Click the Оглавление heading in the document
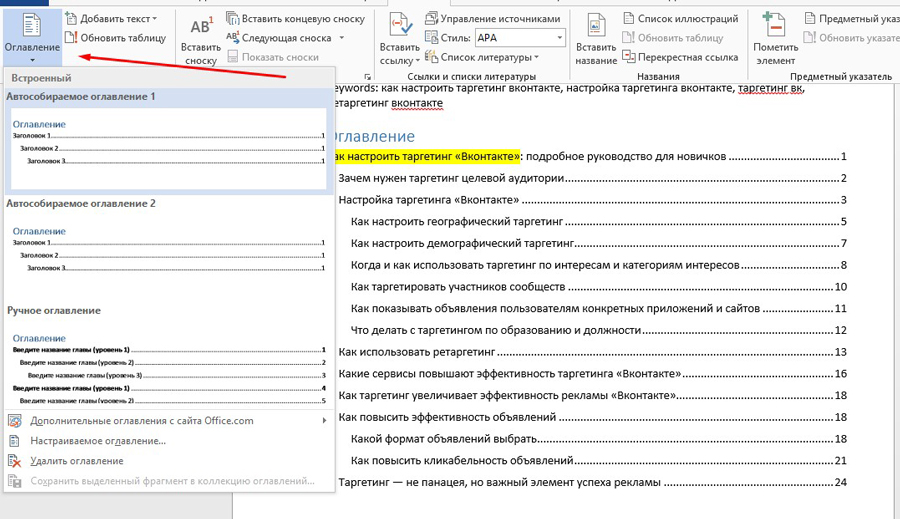 point(374,137)
